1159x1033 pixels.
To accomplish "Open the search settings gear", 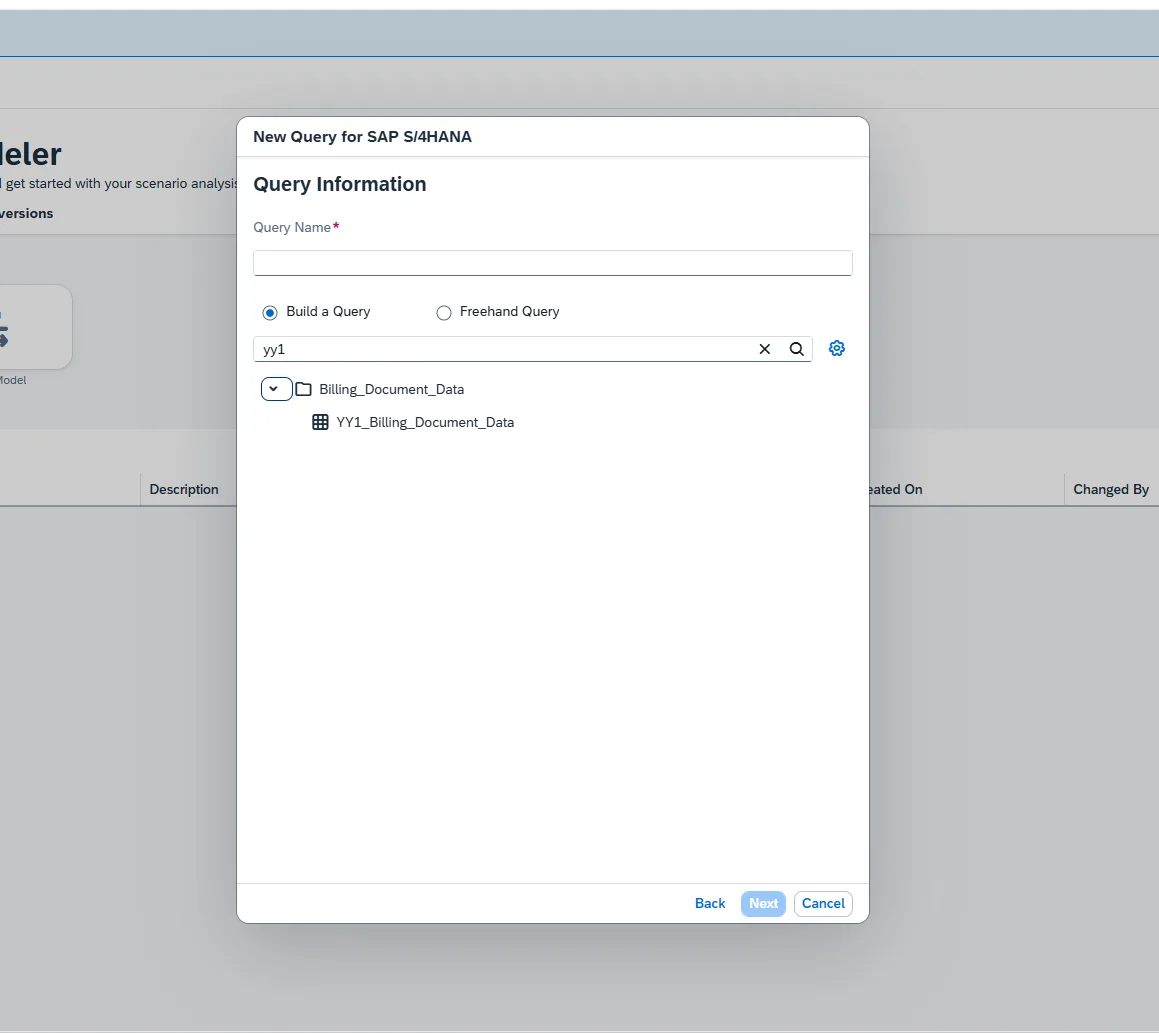I will pyautogui.click(x=836, y=348).
